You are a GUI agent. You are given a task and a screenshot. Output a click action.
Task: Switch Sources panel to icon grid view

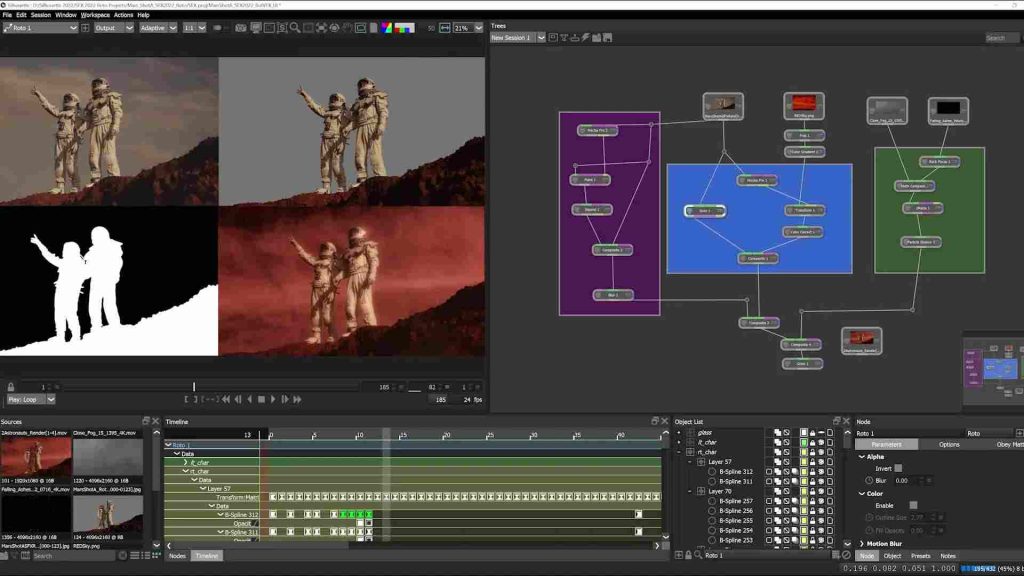click(x=156, y=556)
